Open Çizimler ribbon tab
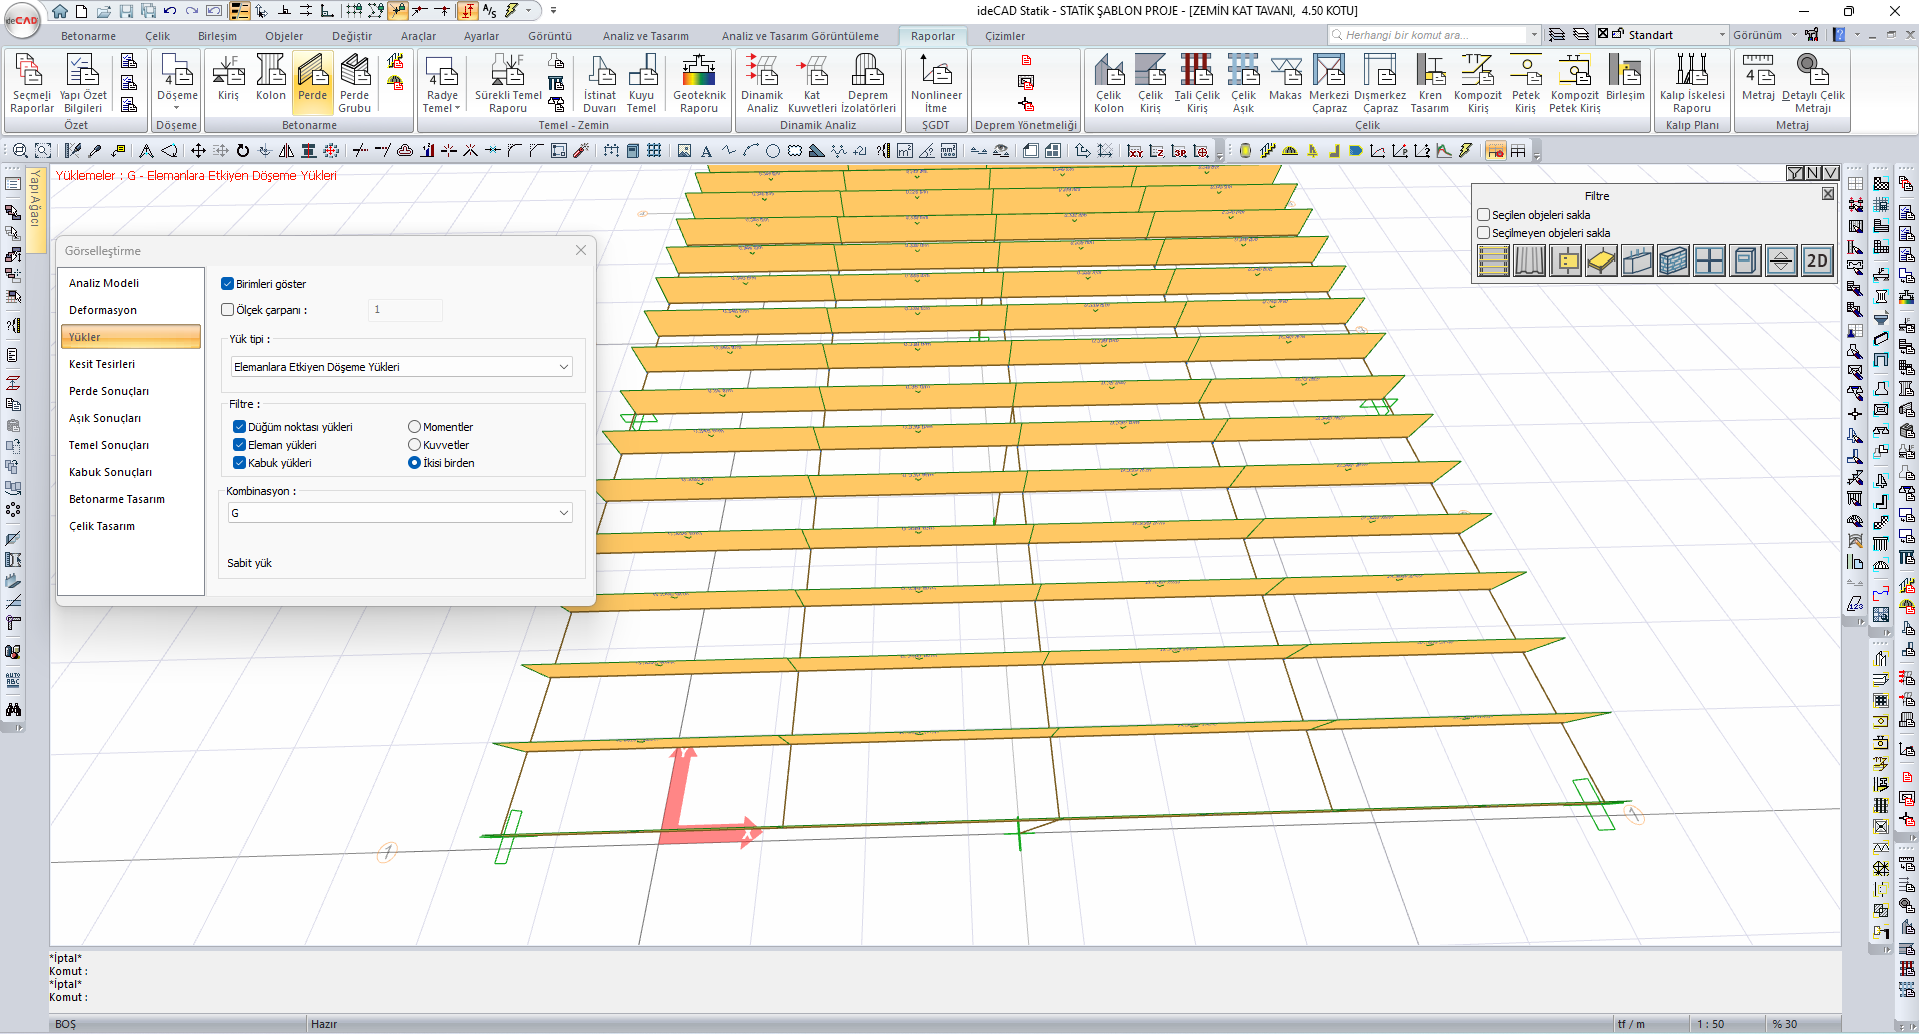Image resolution: width=1919 pixels, height=1034 pixels. point(1005,36)
